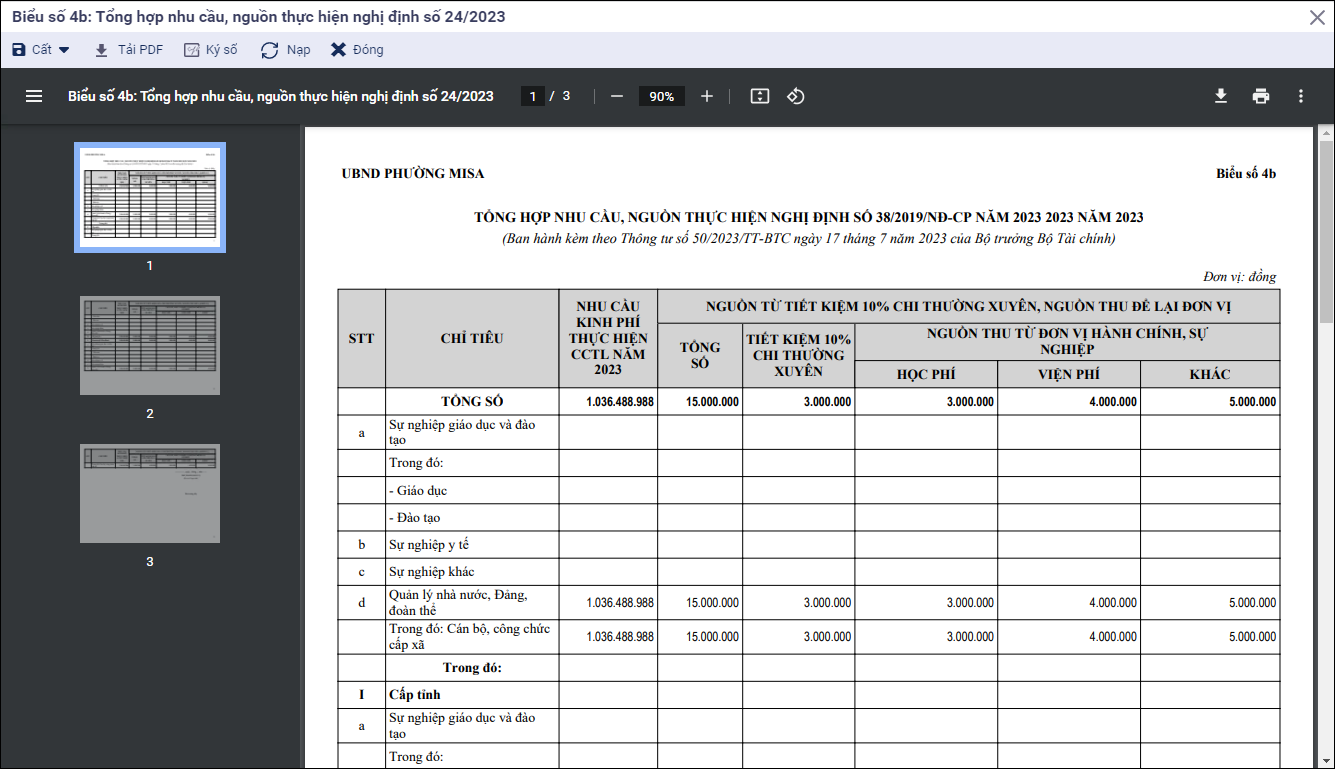The image size is (1335, 769).
Task: Click the 'HỌC PHÍ' column header
Action: [926, 375]
